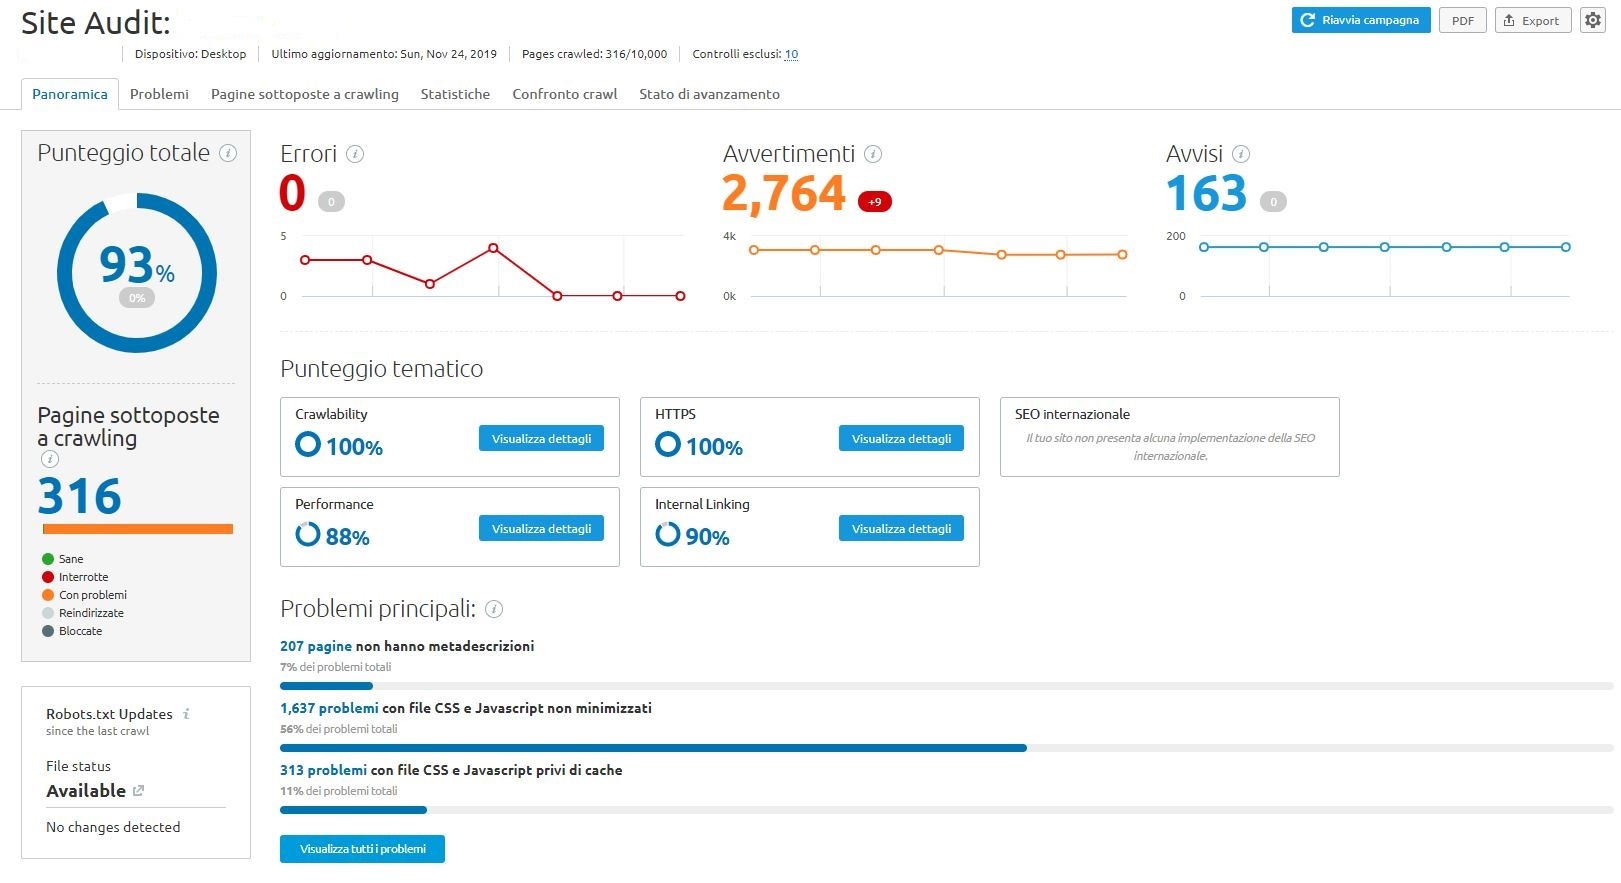Click the Available file status text

click(x=86, y=790)
